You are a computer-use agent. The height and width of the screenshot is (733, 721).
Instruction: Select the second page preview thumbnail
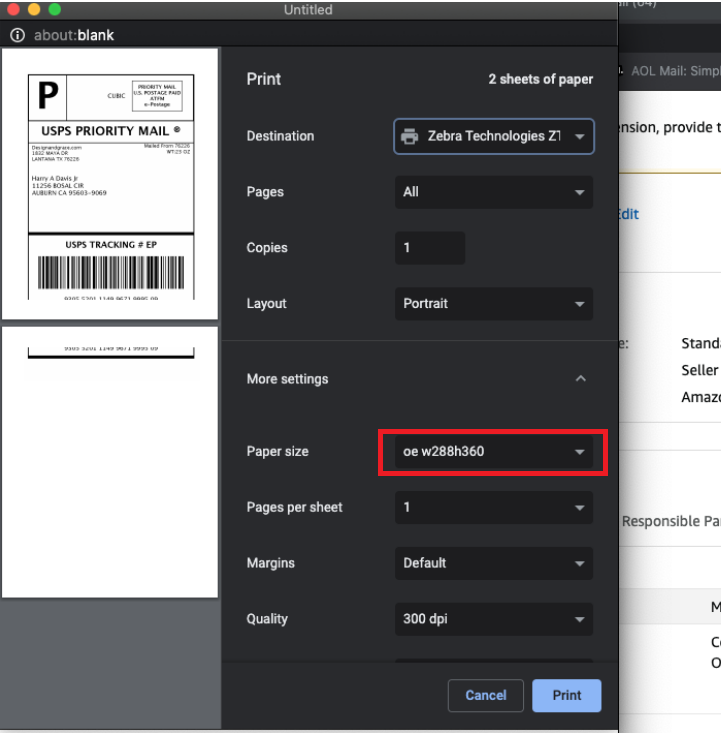(110, 462)
